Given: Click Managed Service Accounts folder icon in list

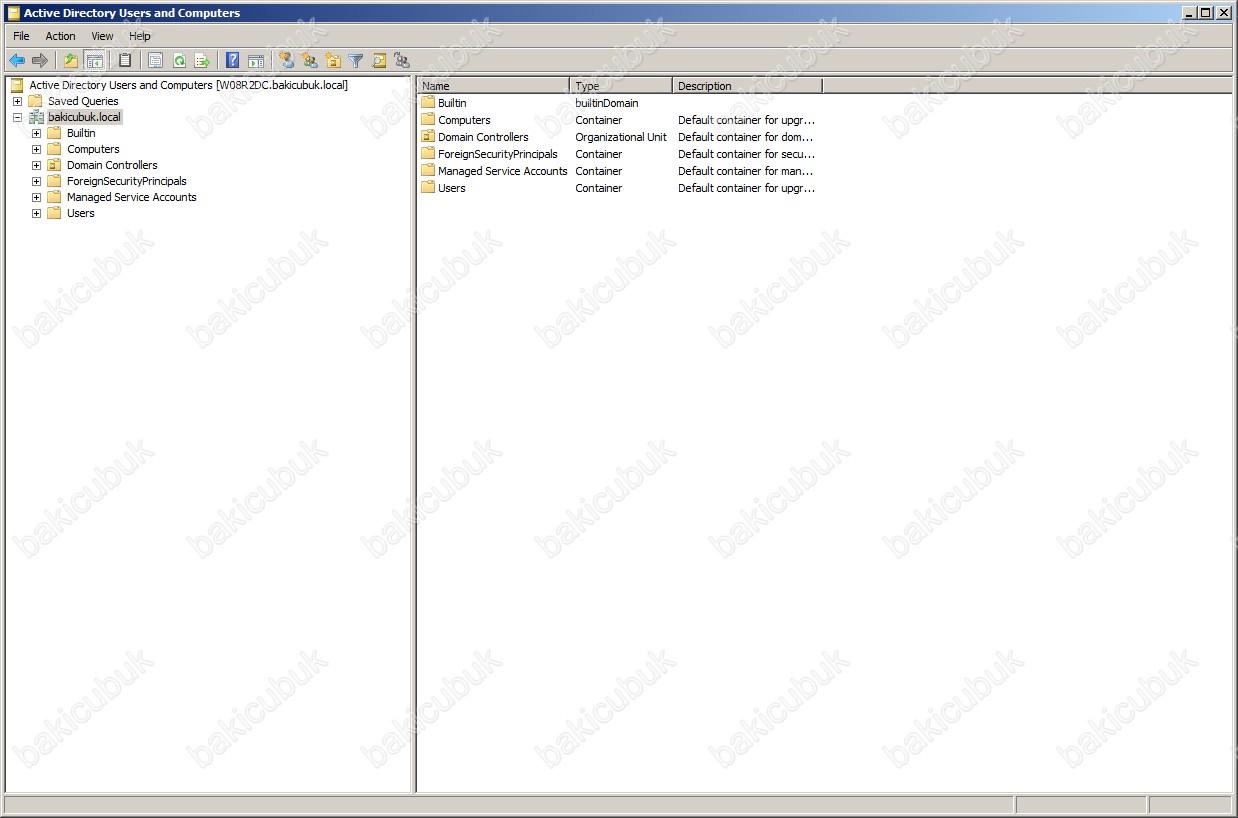Looking at the screenshot, I should 428,171.
